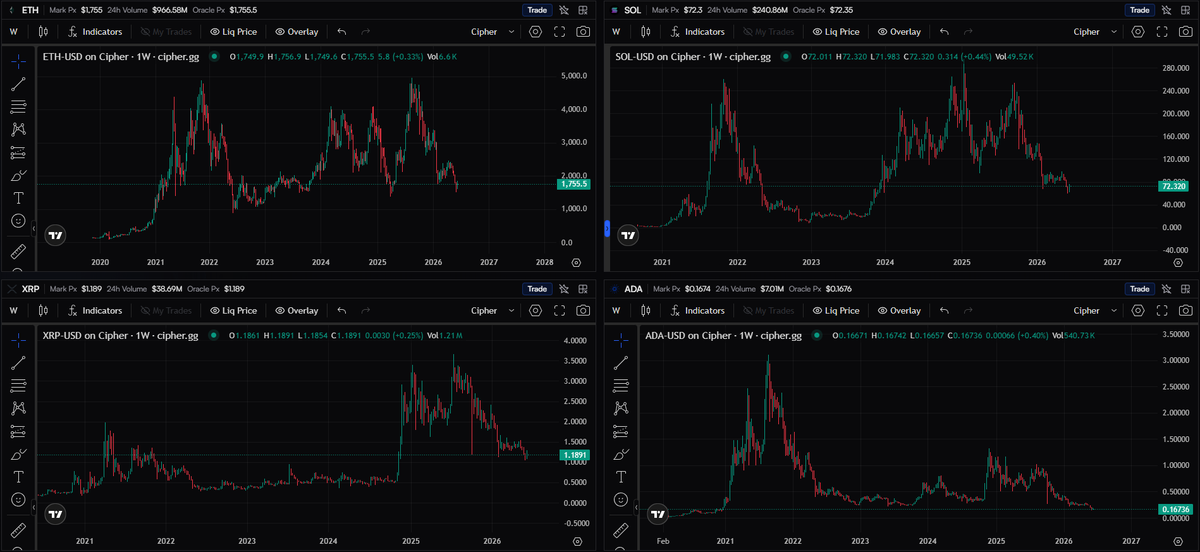
Task: Open the W interval selector in ETH chart
Action: tap(14, 32)
